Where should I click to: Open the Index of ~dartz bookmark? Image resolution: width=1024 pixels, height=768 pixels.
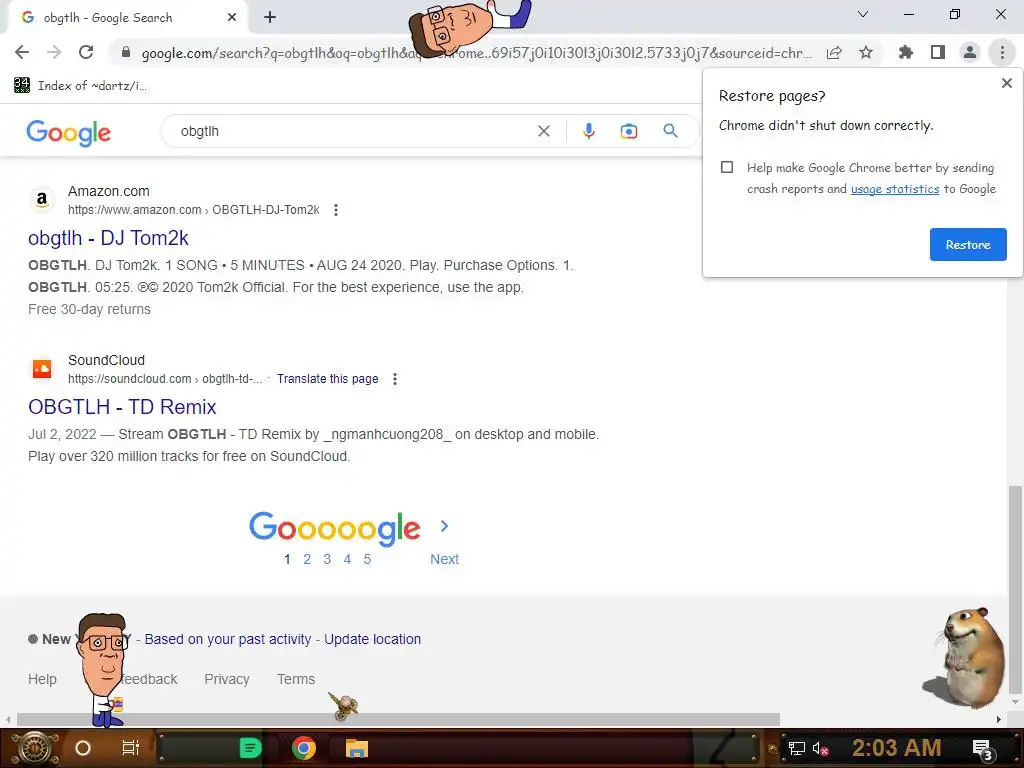coord(80,86)
